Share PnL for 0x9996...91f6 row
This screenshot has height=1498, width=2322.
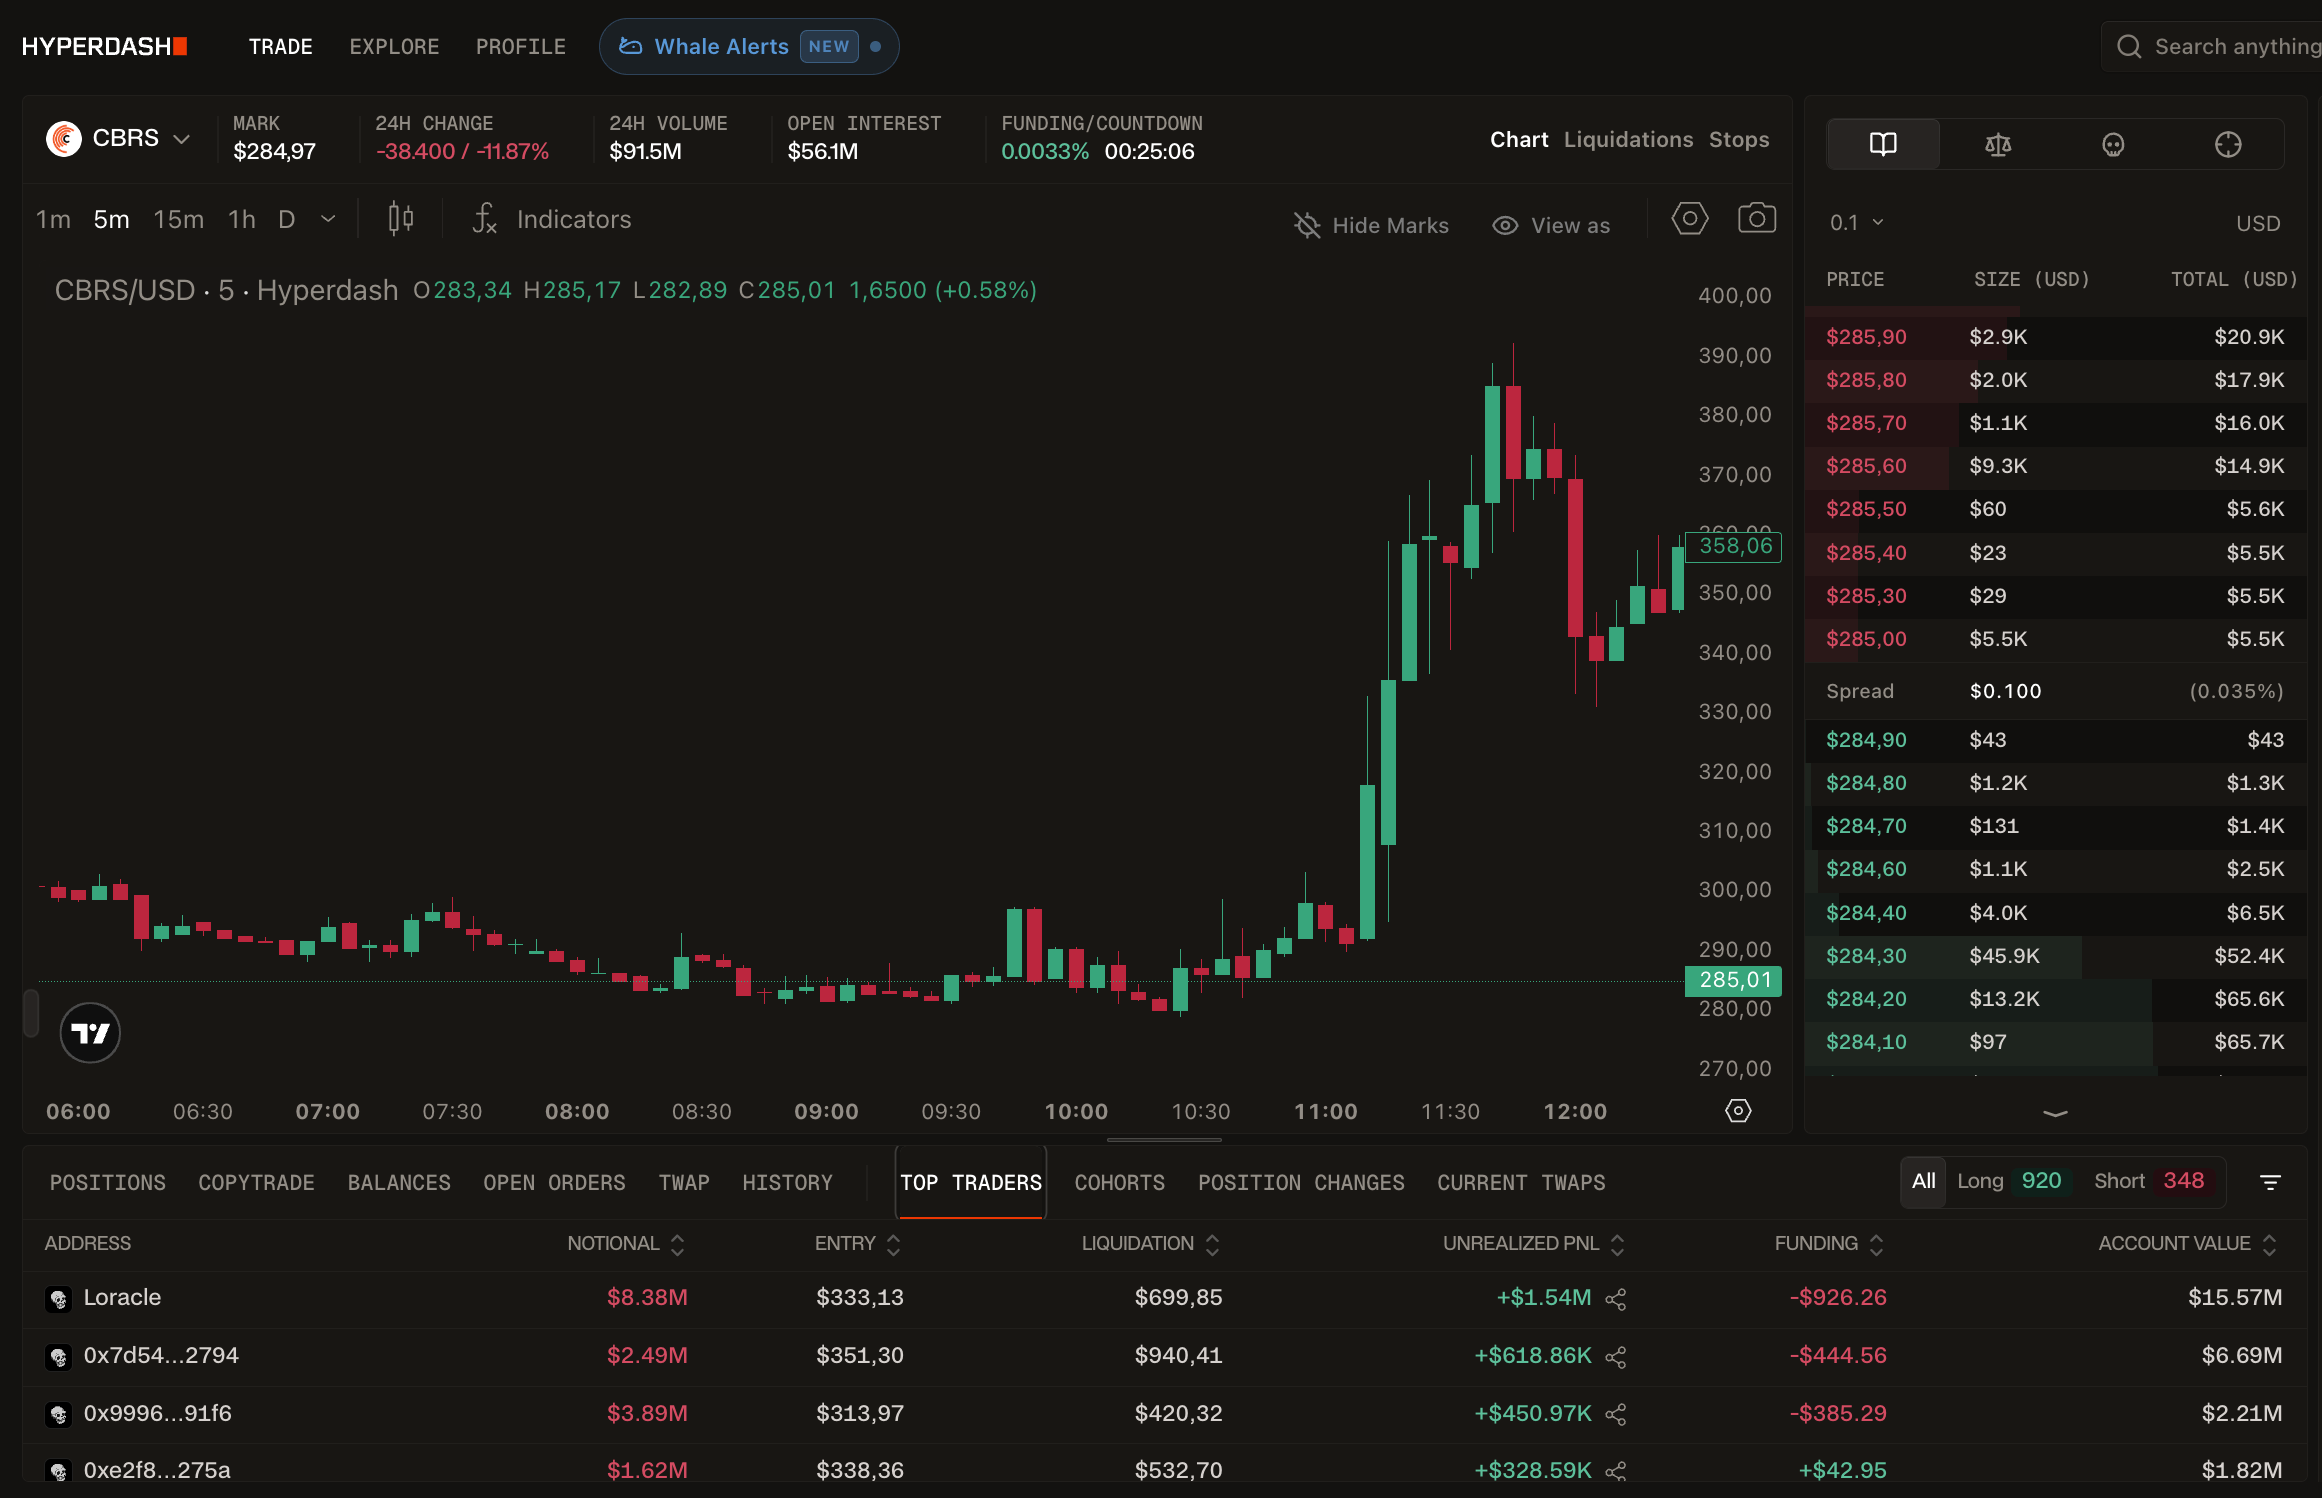pos(1616,1414)
